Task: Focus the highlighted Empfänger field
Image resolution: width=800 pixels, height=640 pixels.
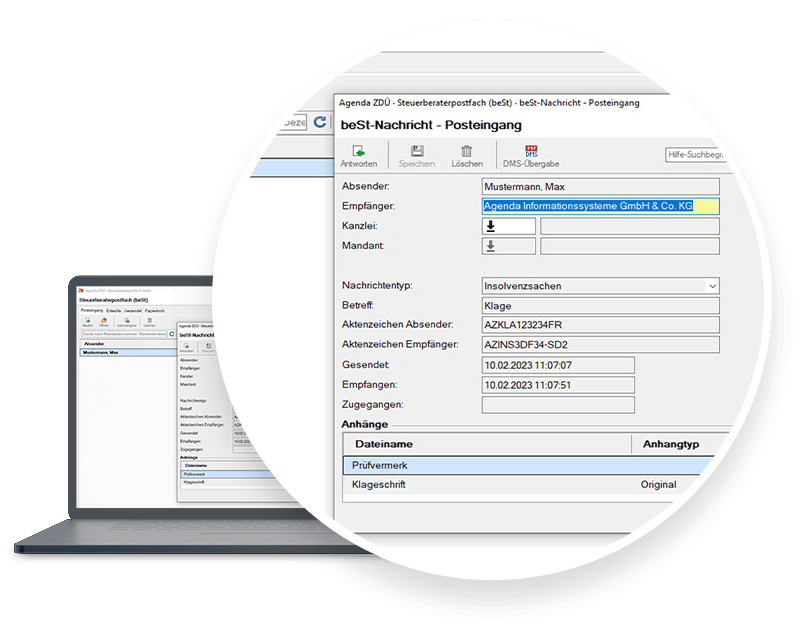Action: [x=600, y=207]
